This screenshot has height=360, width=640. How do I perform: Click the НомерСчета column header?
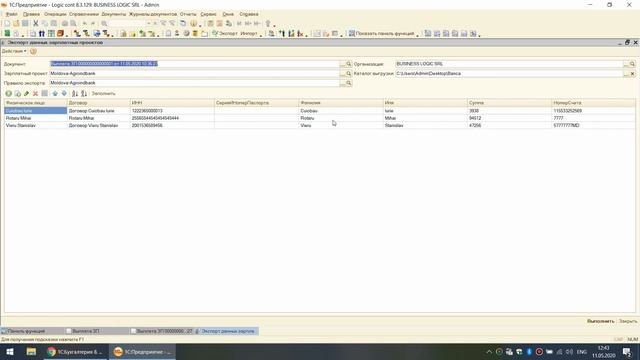coord(593,103)
